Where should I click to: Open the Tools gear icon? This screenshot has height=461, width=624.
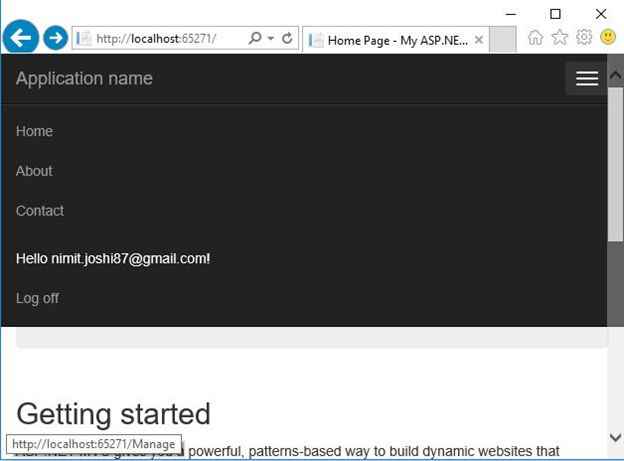[584, 37]
